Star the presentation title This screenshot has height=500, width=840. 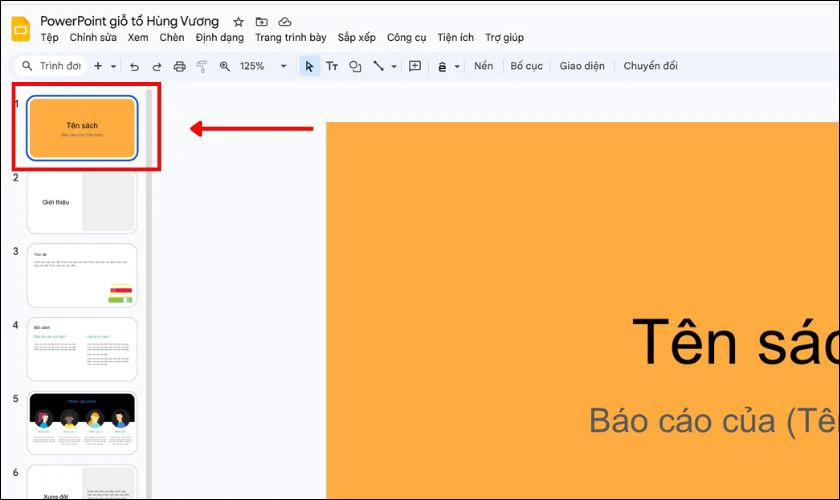tap(238, 22)
